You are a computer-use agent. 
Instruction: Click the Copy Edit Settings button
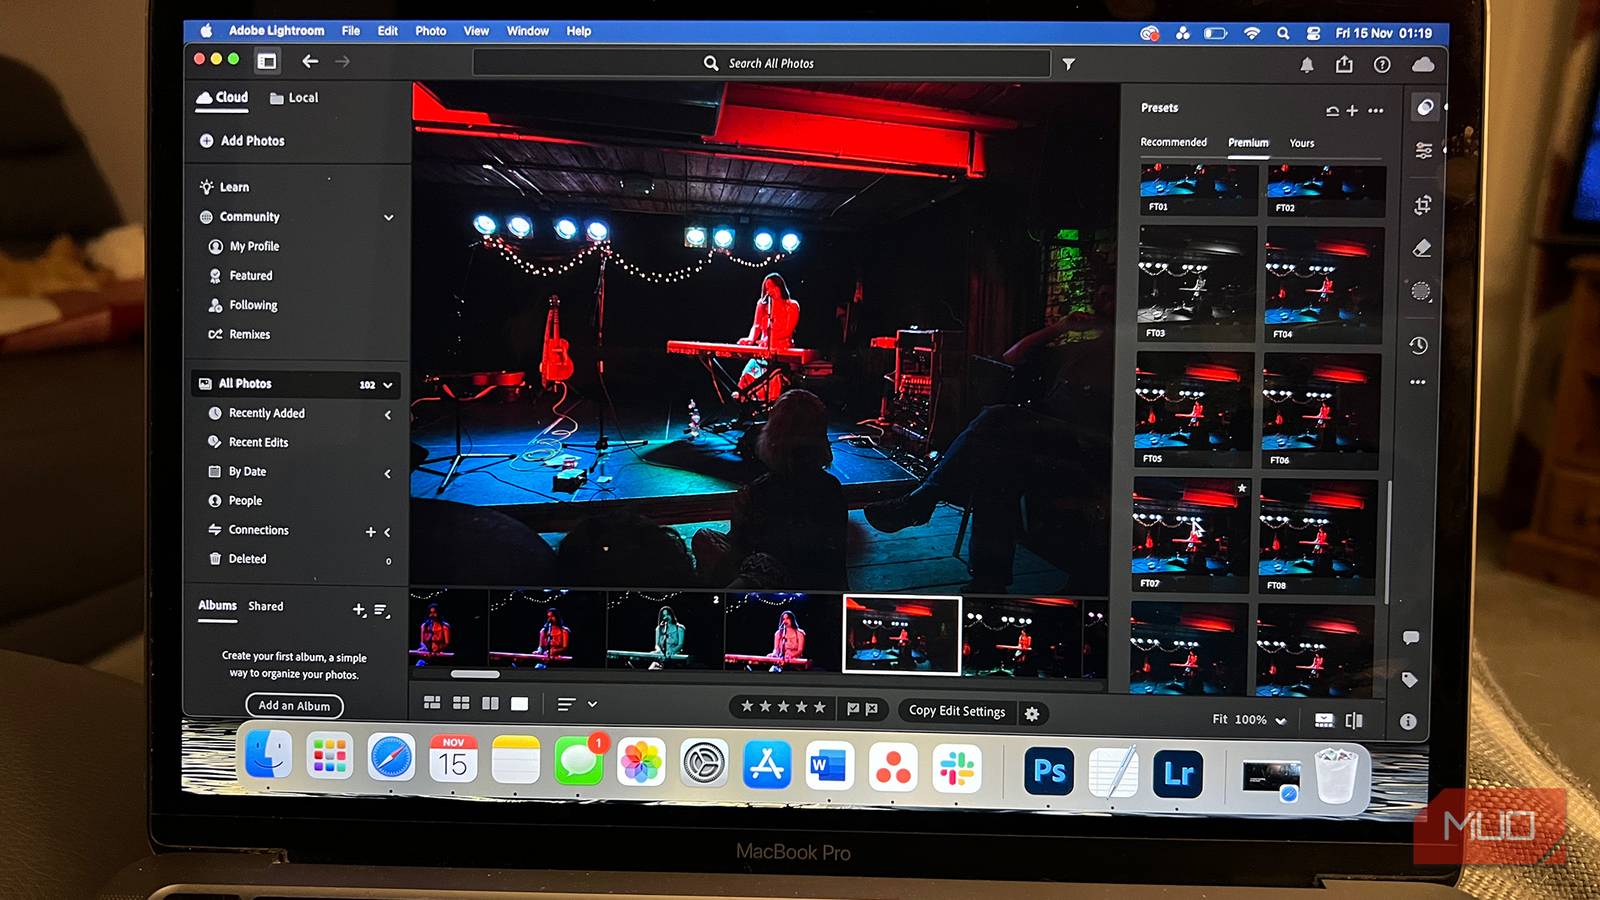click(x=956, y=711)
